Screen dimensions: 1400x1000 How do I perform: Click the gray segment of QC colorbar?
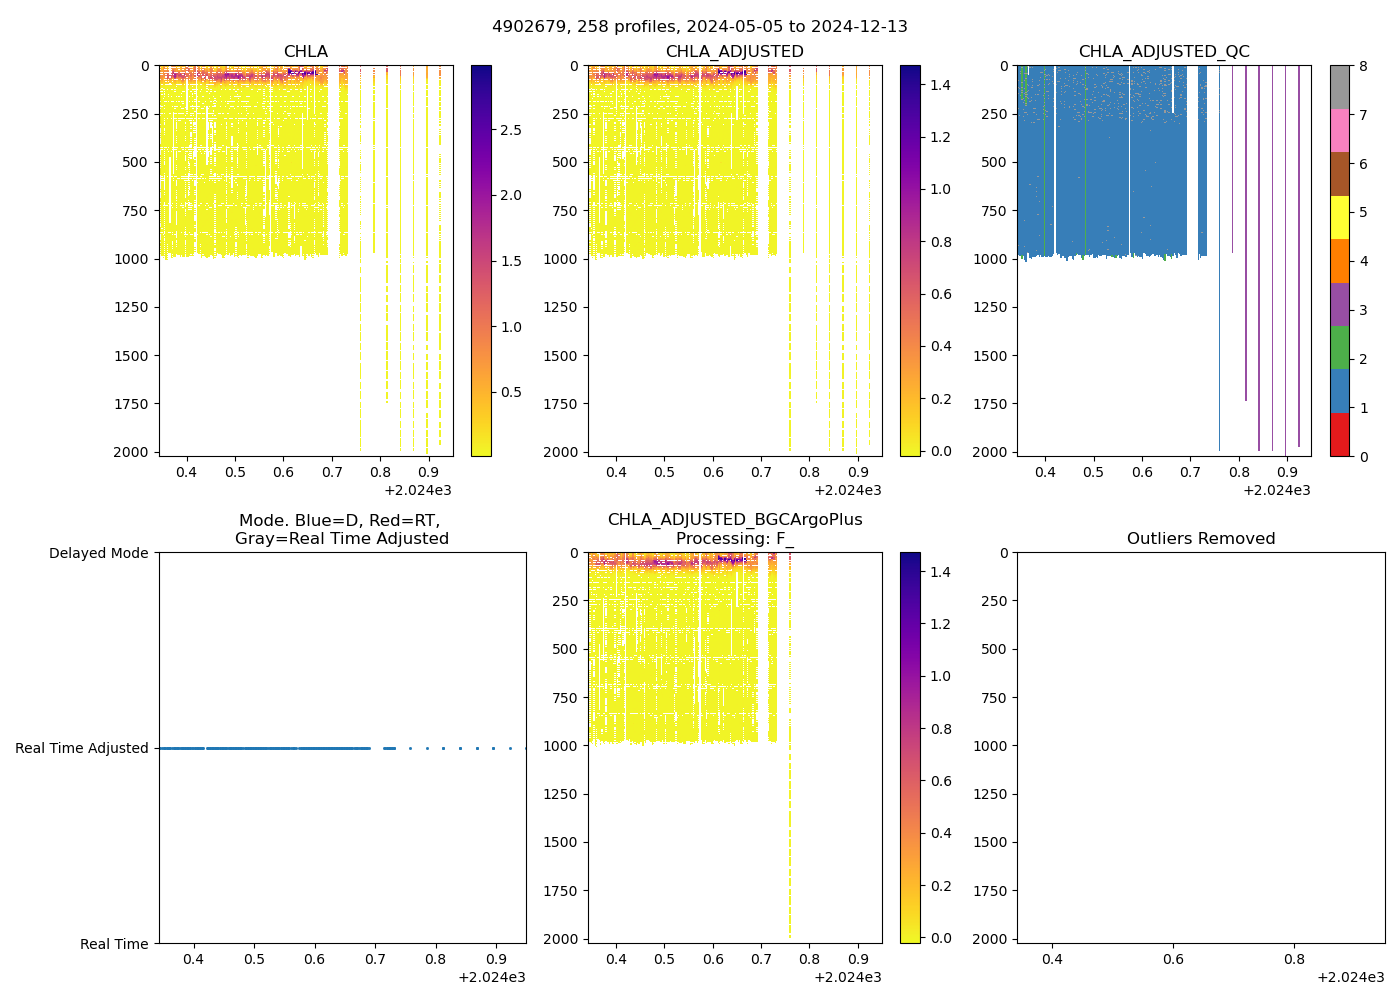pyautogui.click(x=1340, y=87)
